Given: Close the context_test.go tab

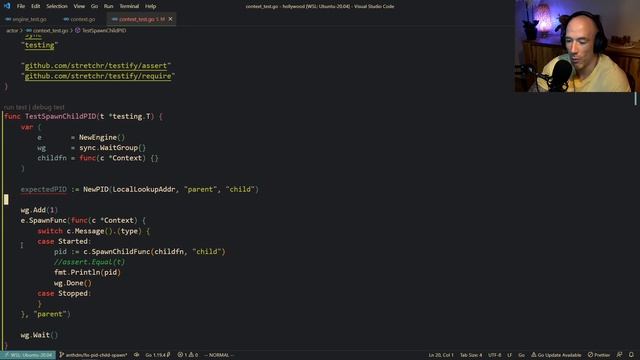Looking at the screenshot, I should [x=171, y=19].
